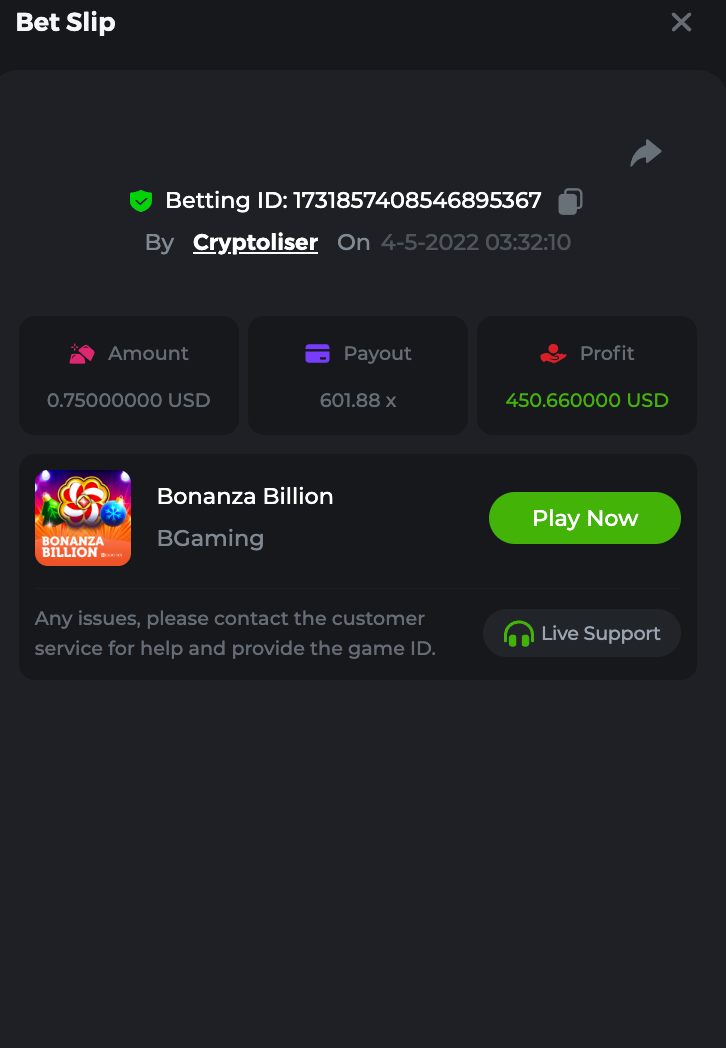Close the Bet Slip panel
726x1048 pixels.
tap(681, 22)
